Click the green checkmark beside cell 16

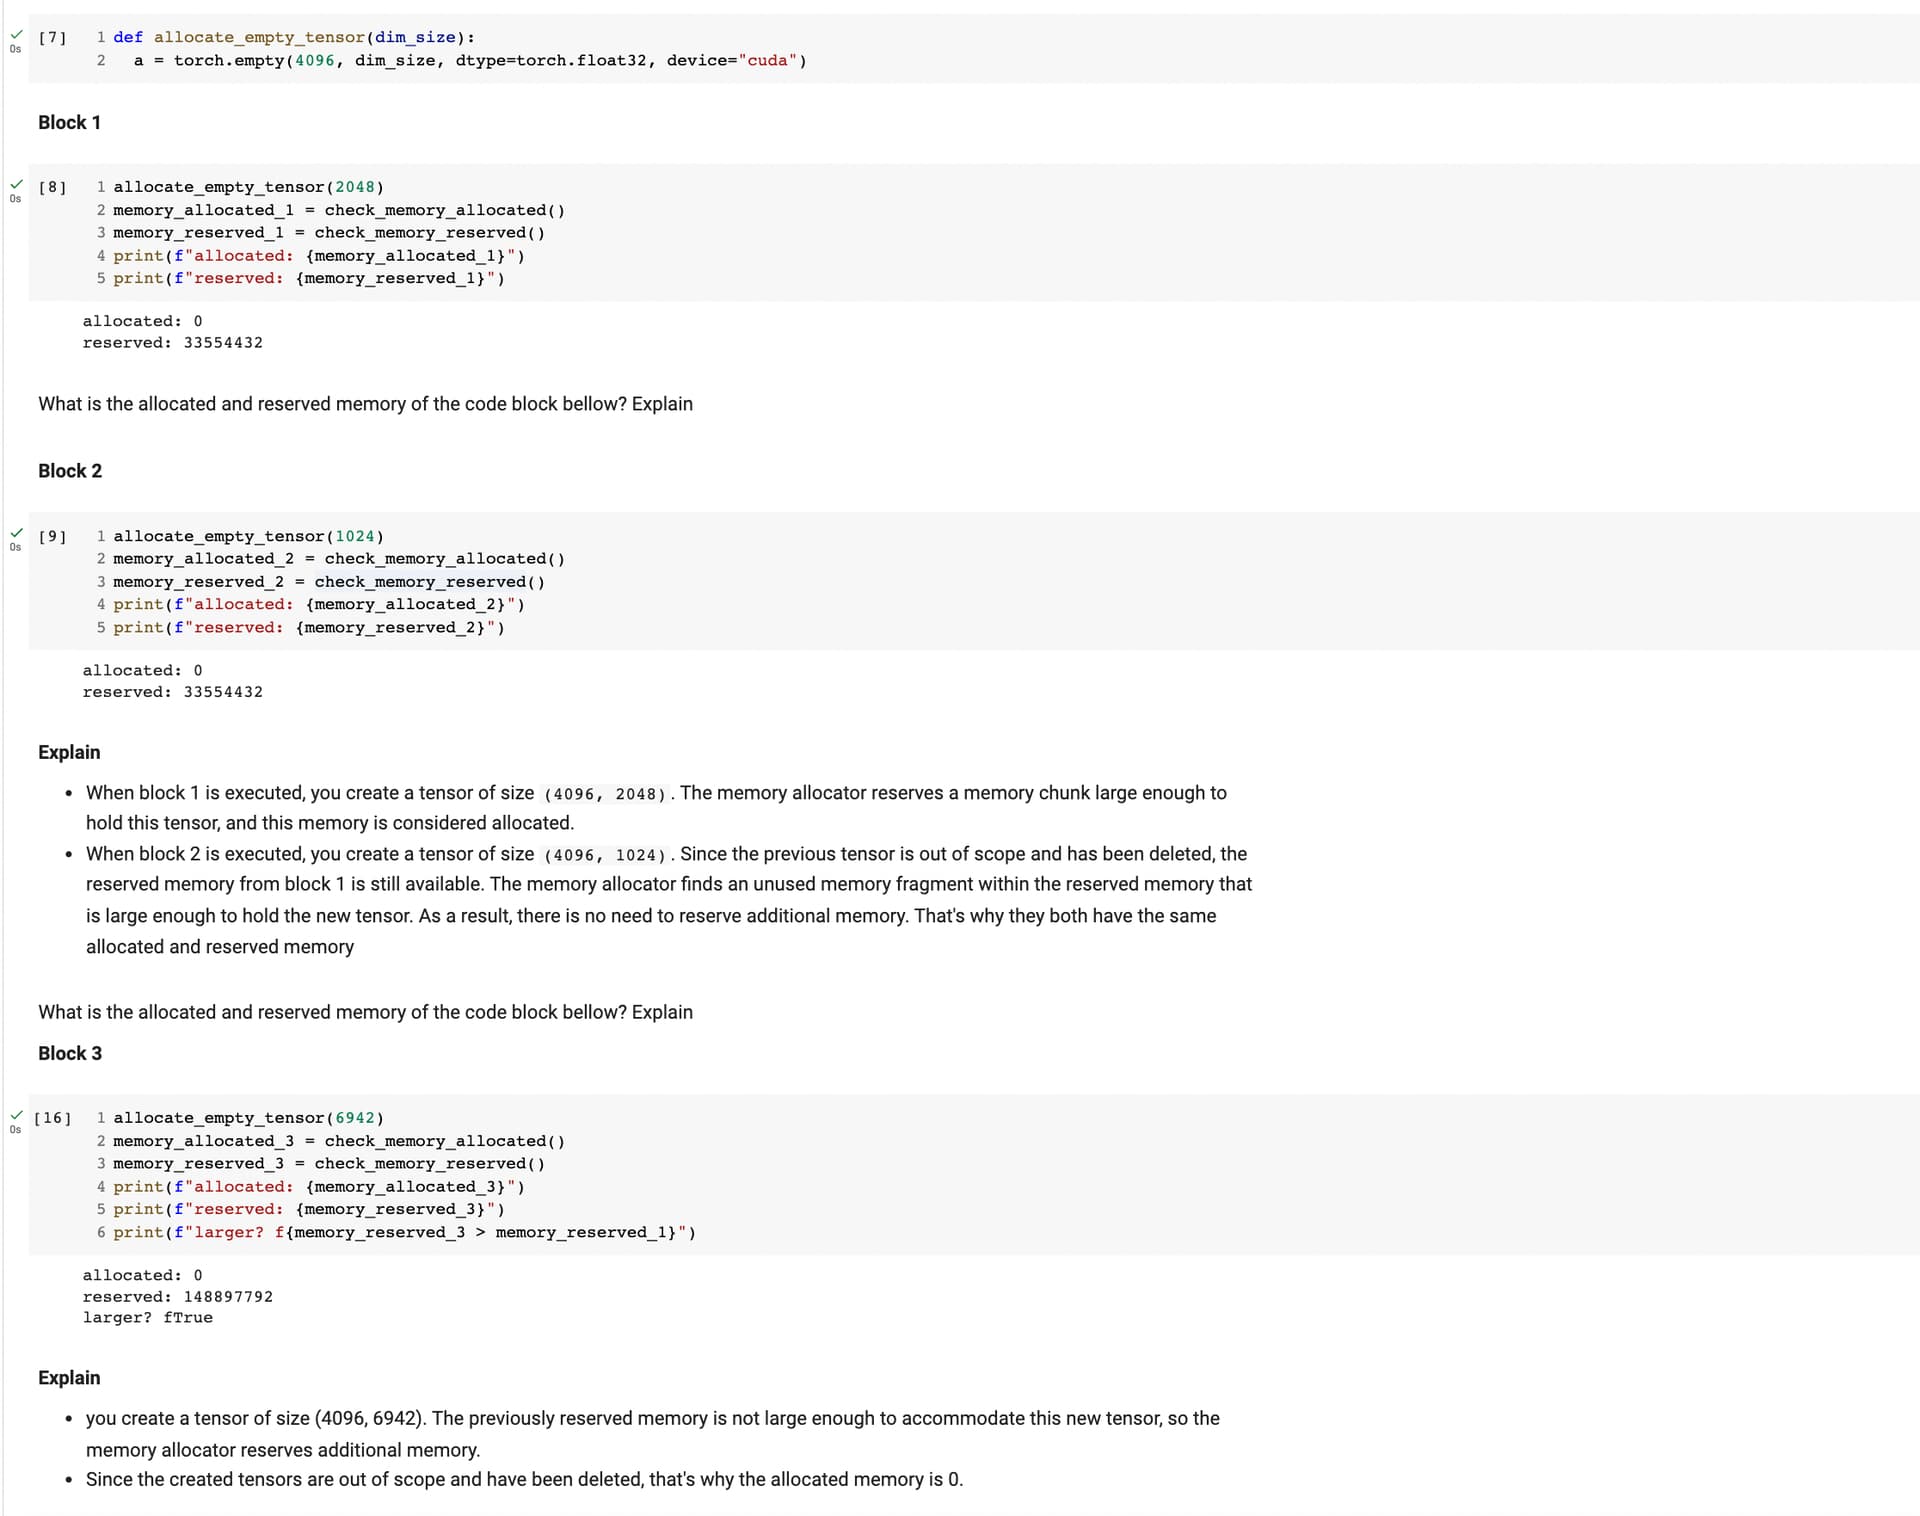tap(16, 1115)
